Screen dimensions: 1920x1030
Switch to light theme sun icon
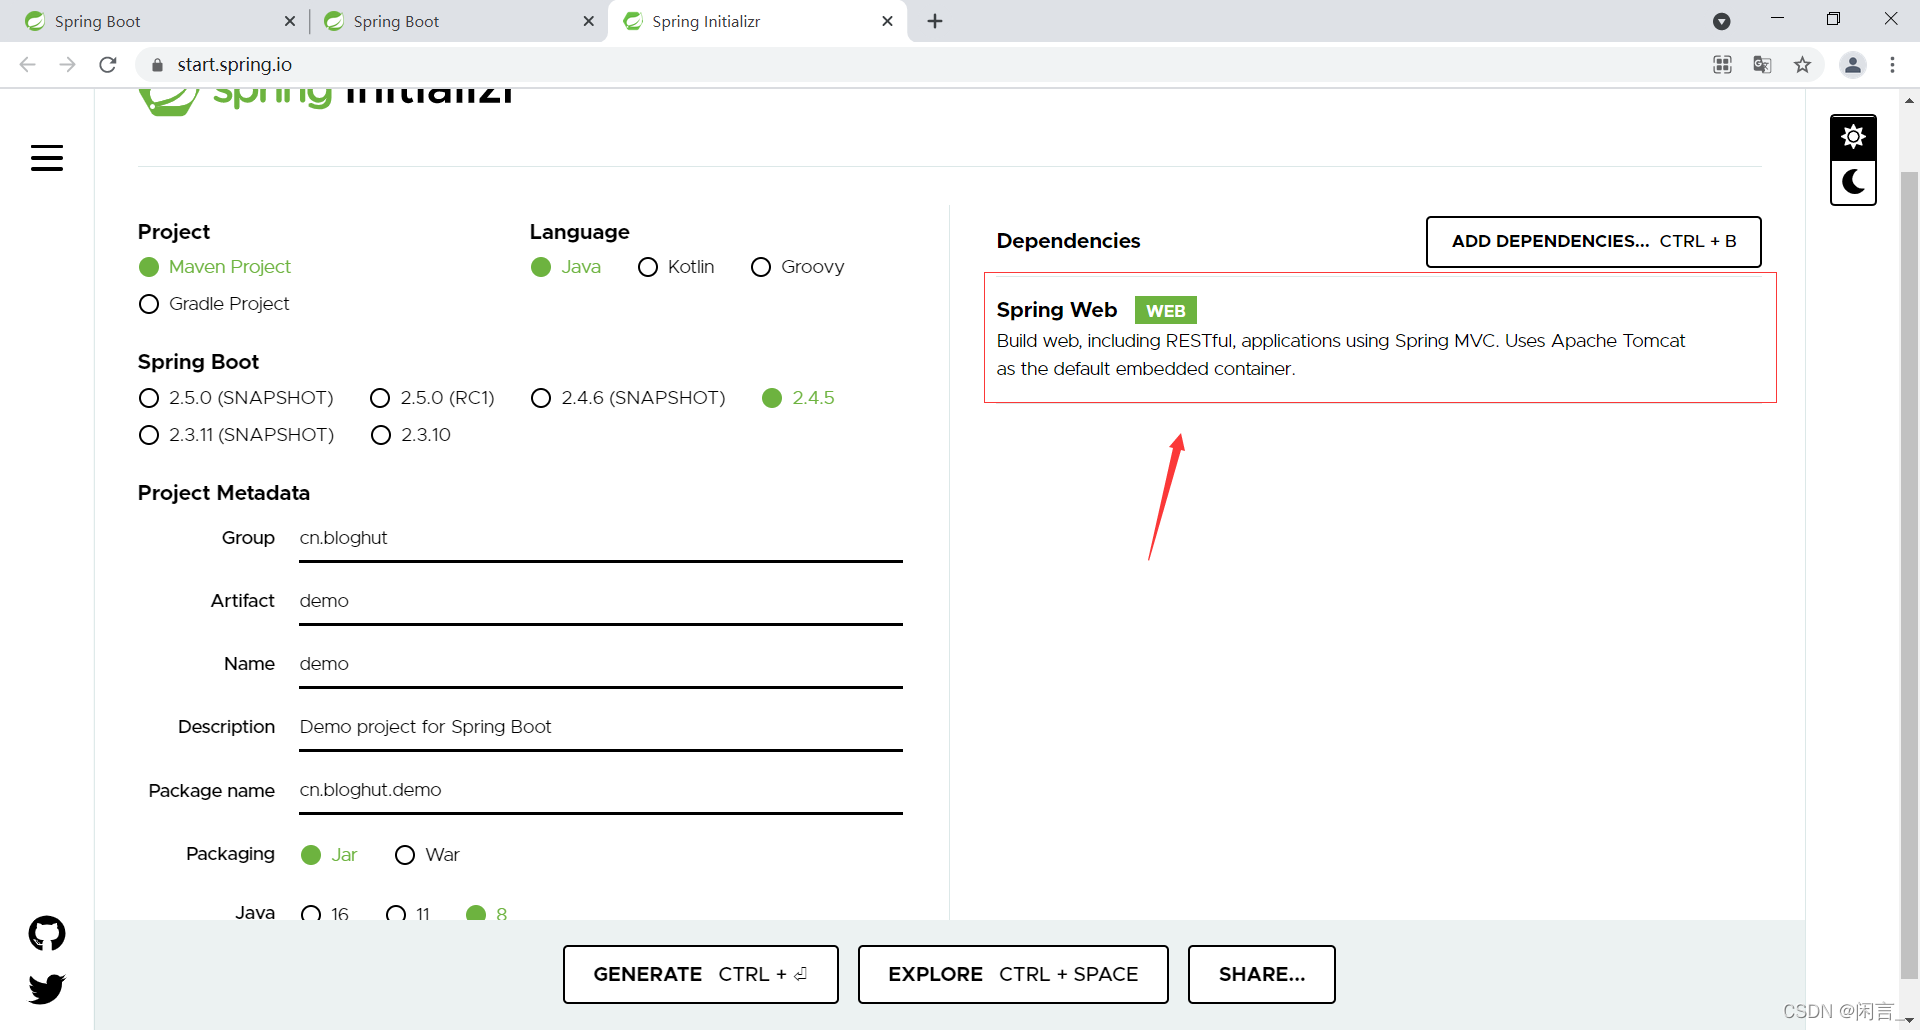click(1853, 137)
